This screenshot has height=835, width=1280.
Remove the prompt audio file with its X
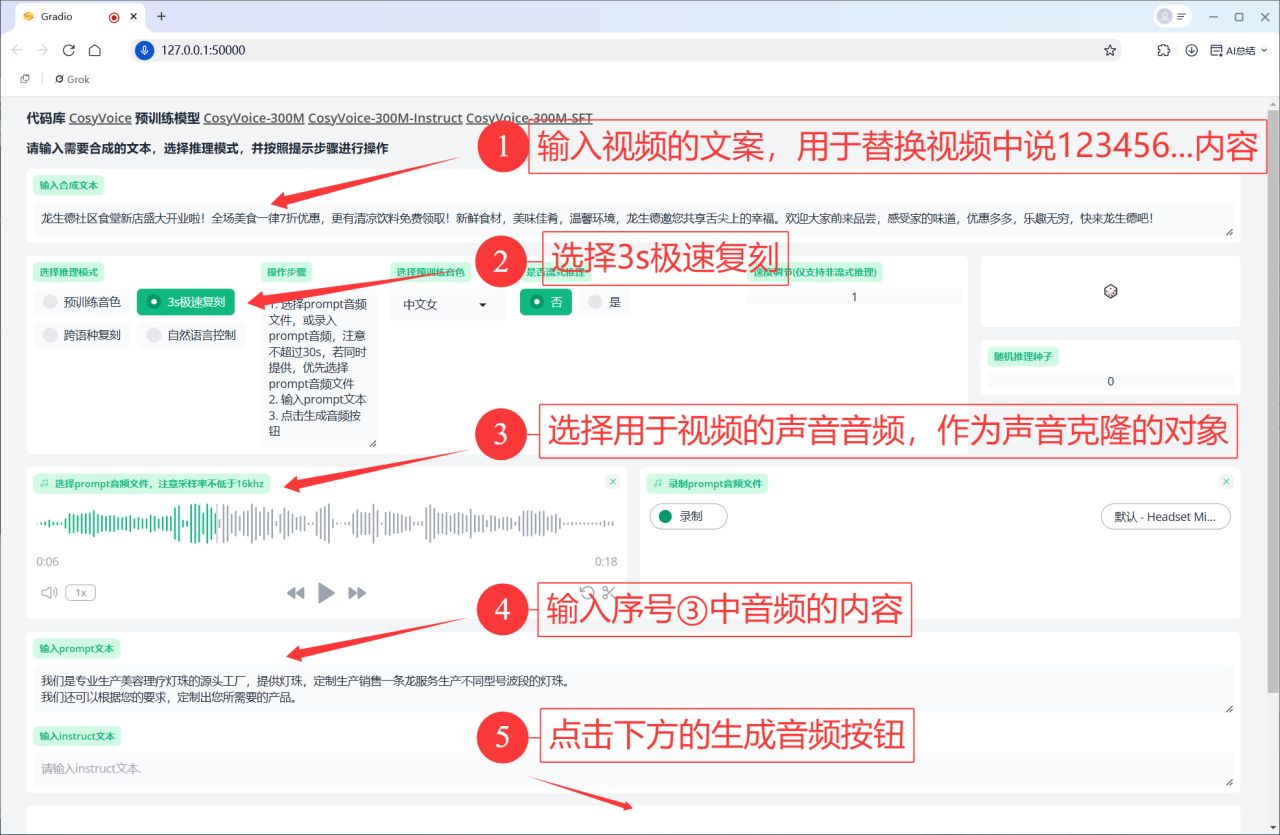613,482
